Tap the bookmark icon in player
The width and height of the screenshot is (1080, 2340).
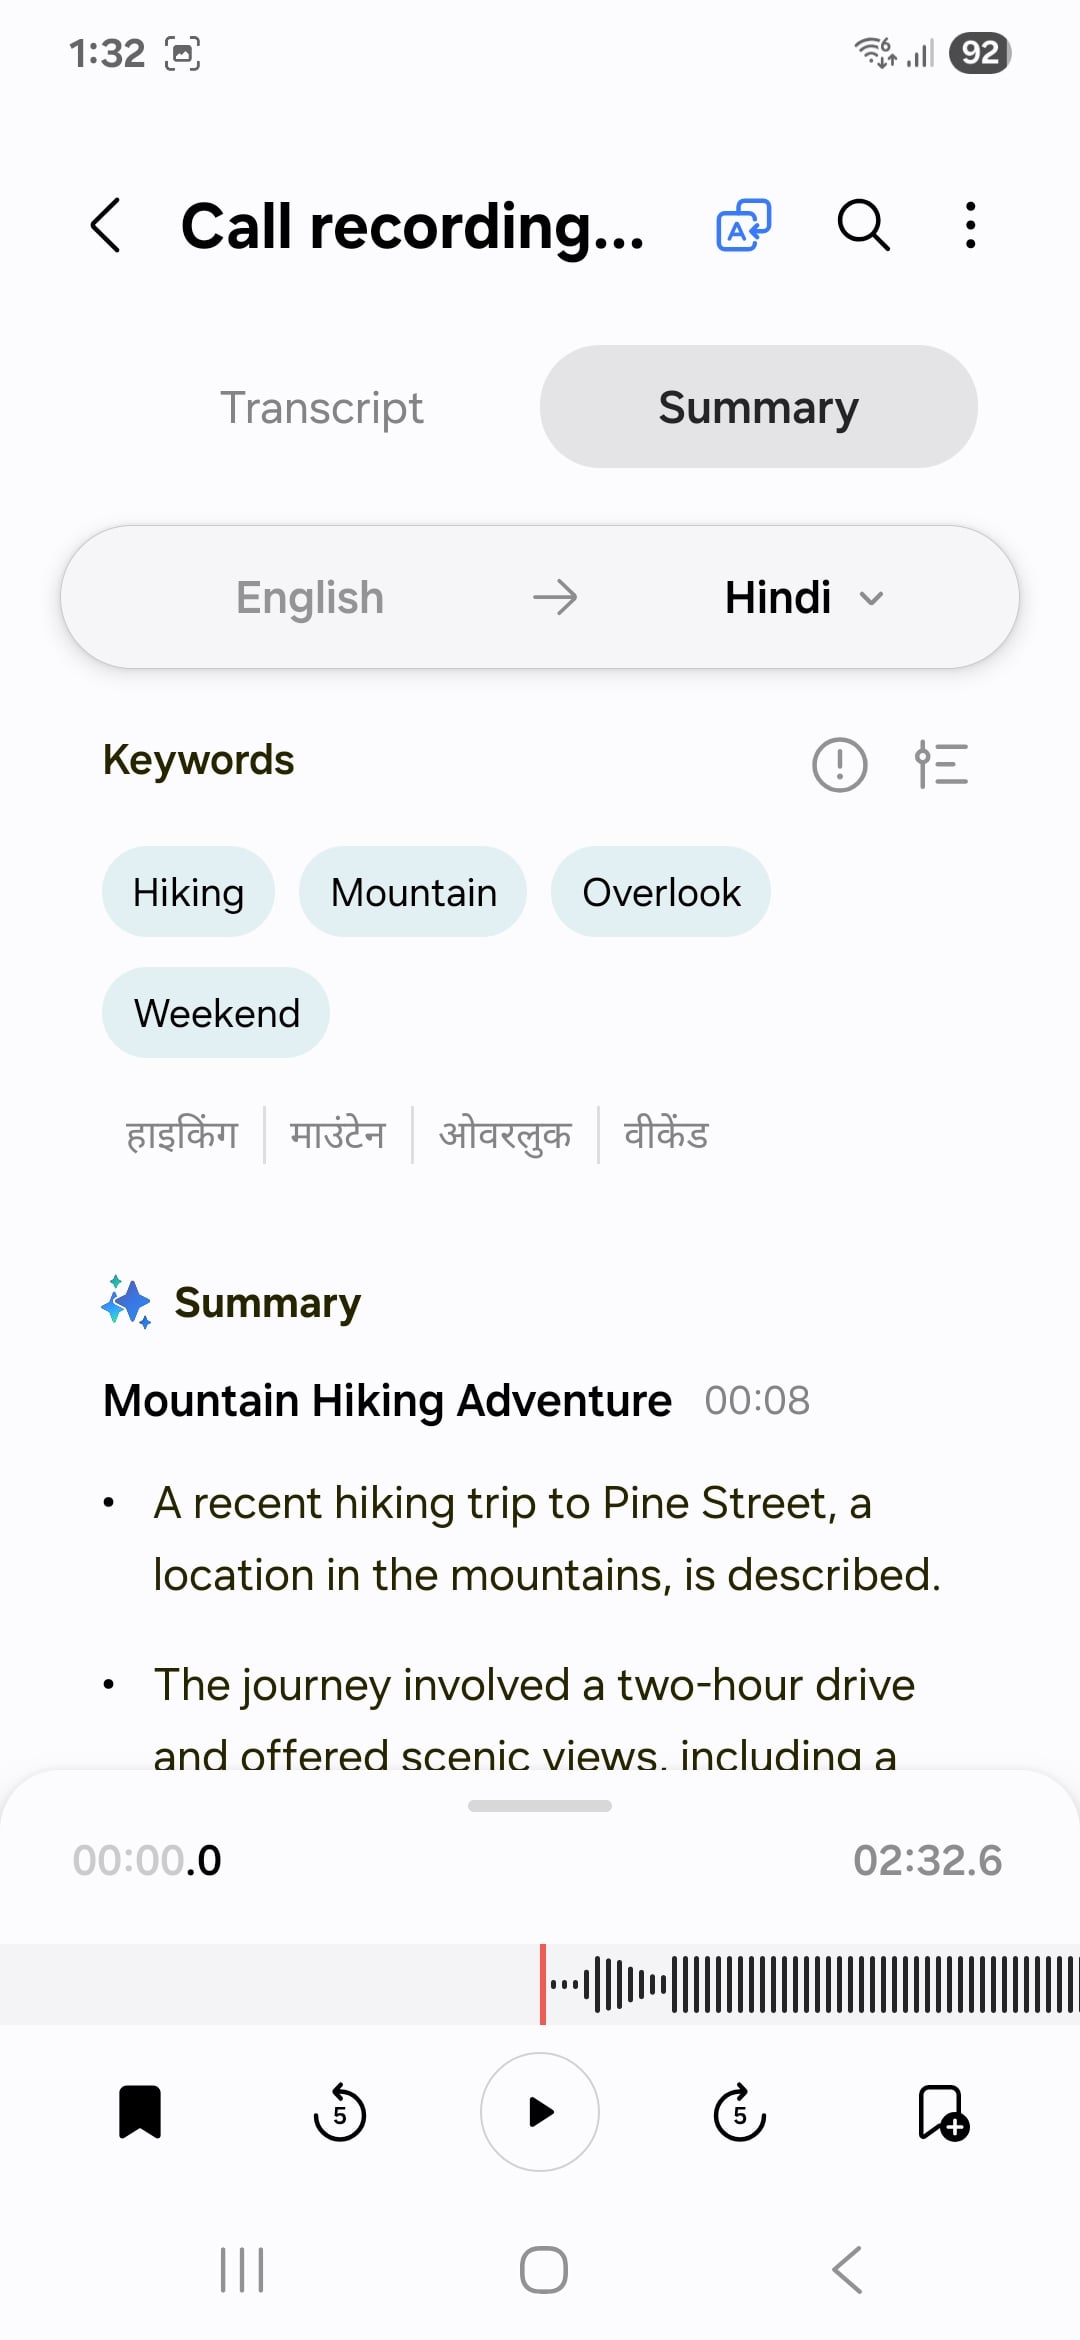click(x=140, y=2111)
